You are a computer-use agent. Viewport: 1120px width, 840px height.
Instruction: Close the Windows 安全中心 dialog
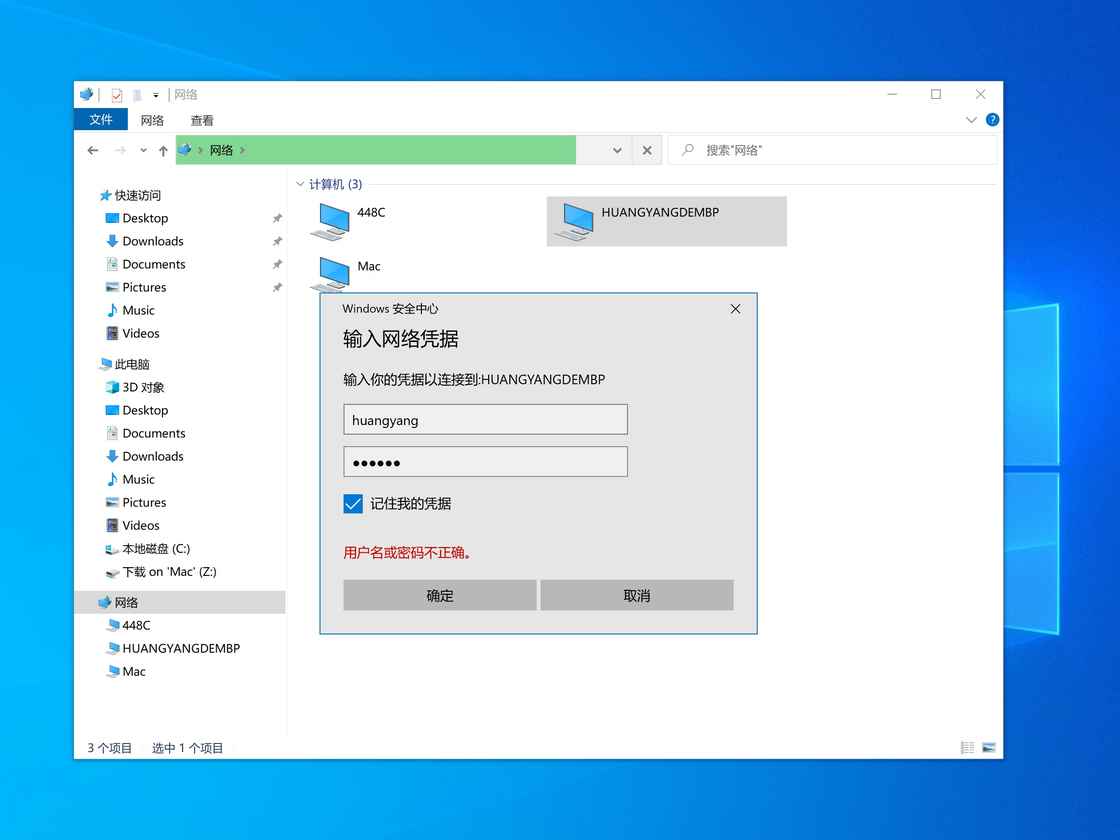pos(735,309)
